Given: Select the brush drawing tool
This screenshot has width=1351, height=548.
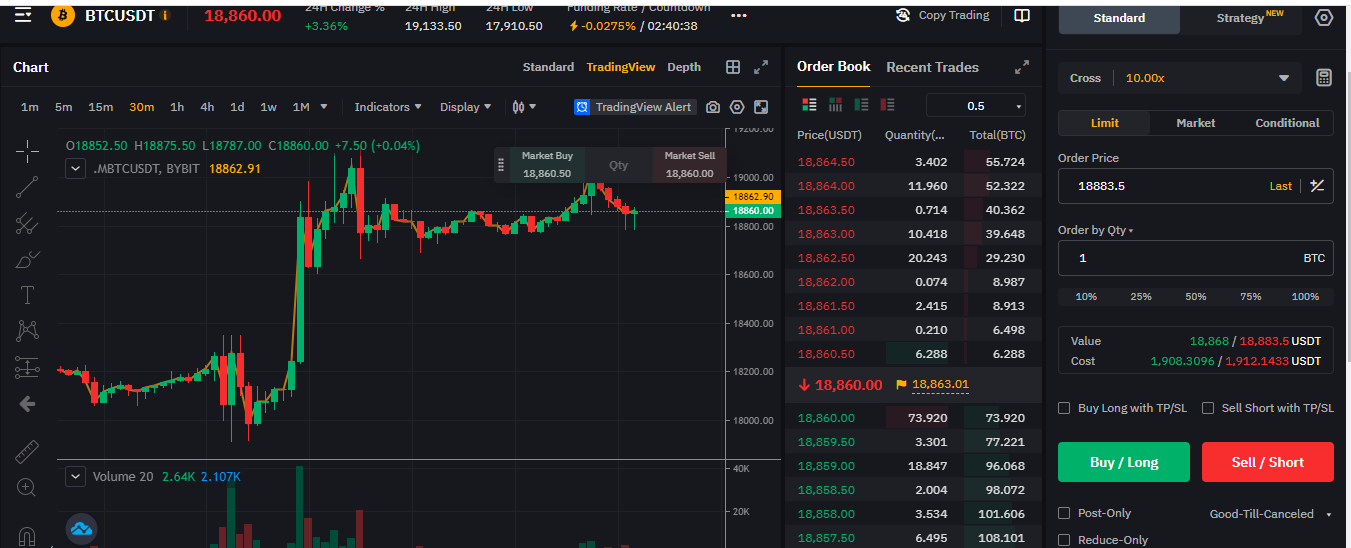Looking at the screenshot, I should click(x=27, y=259).
